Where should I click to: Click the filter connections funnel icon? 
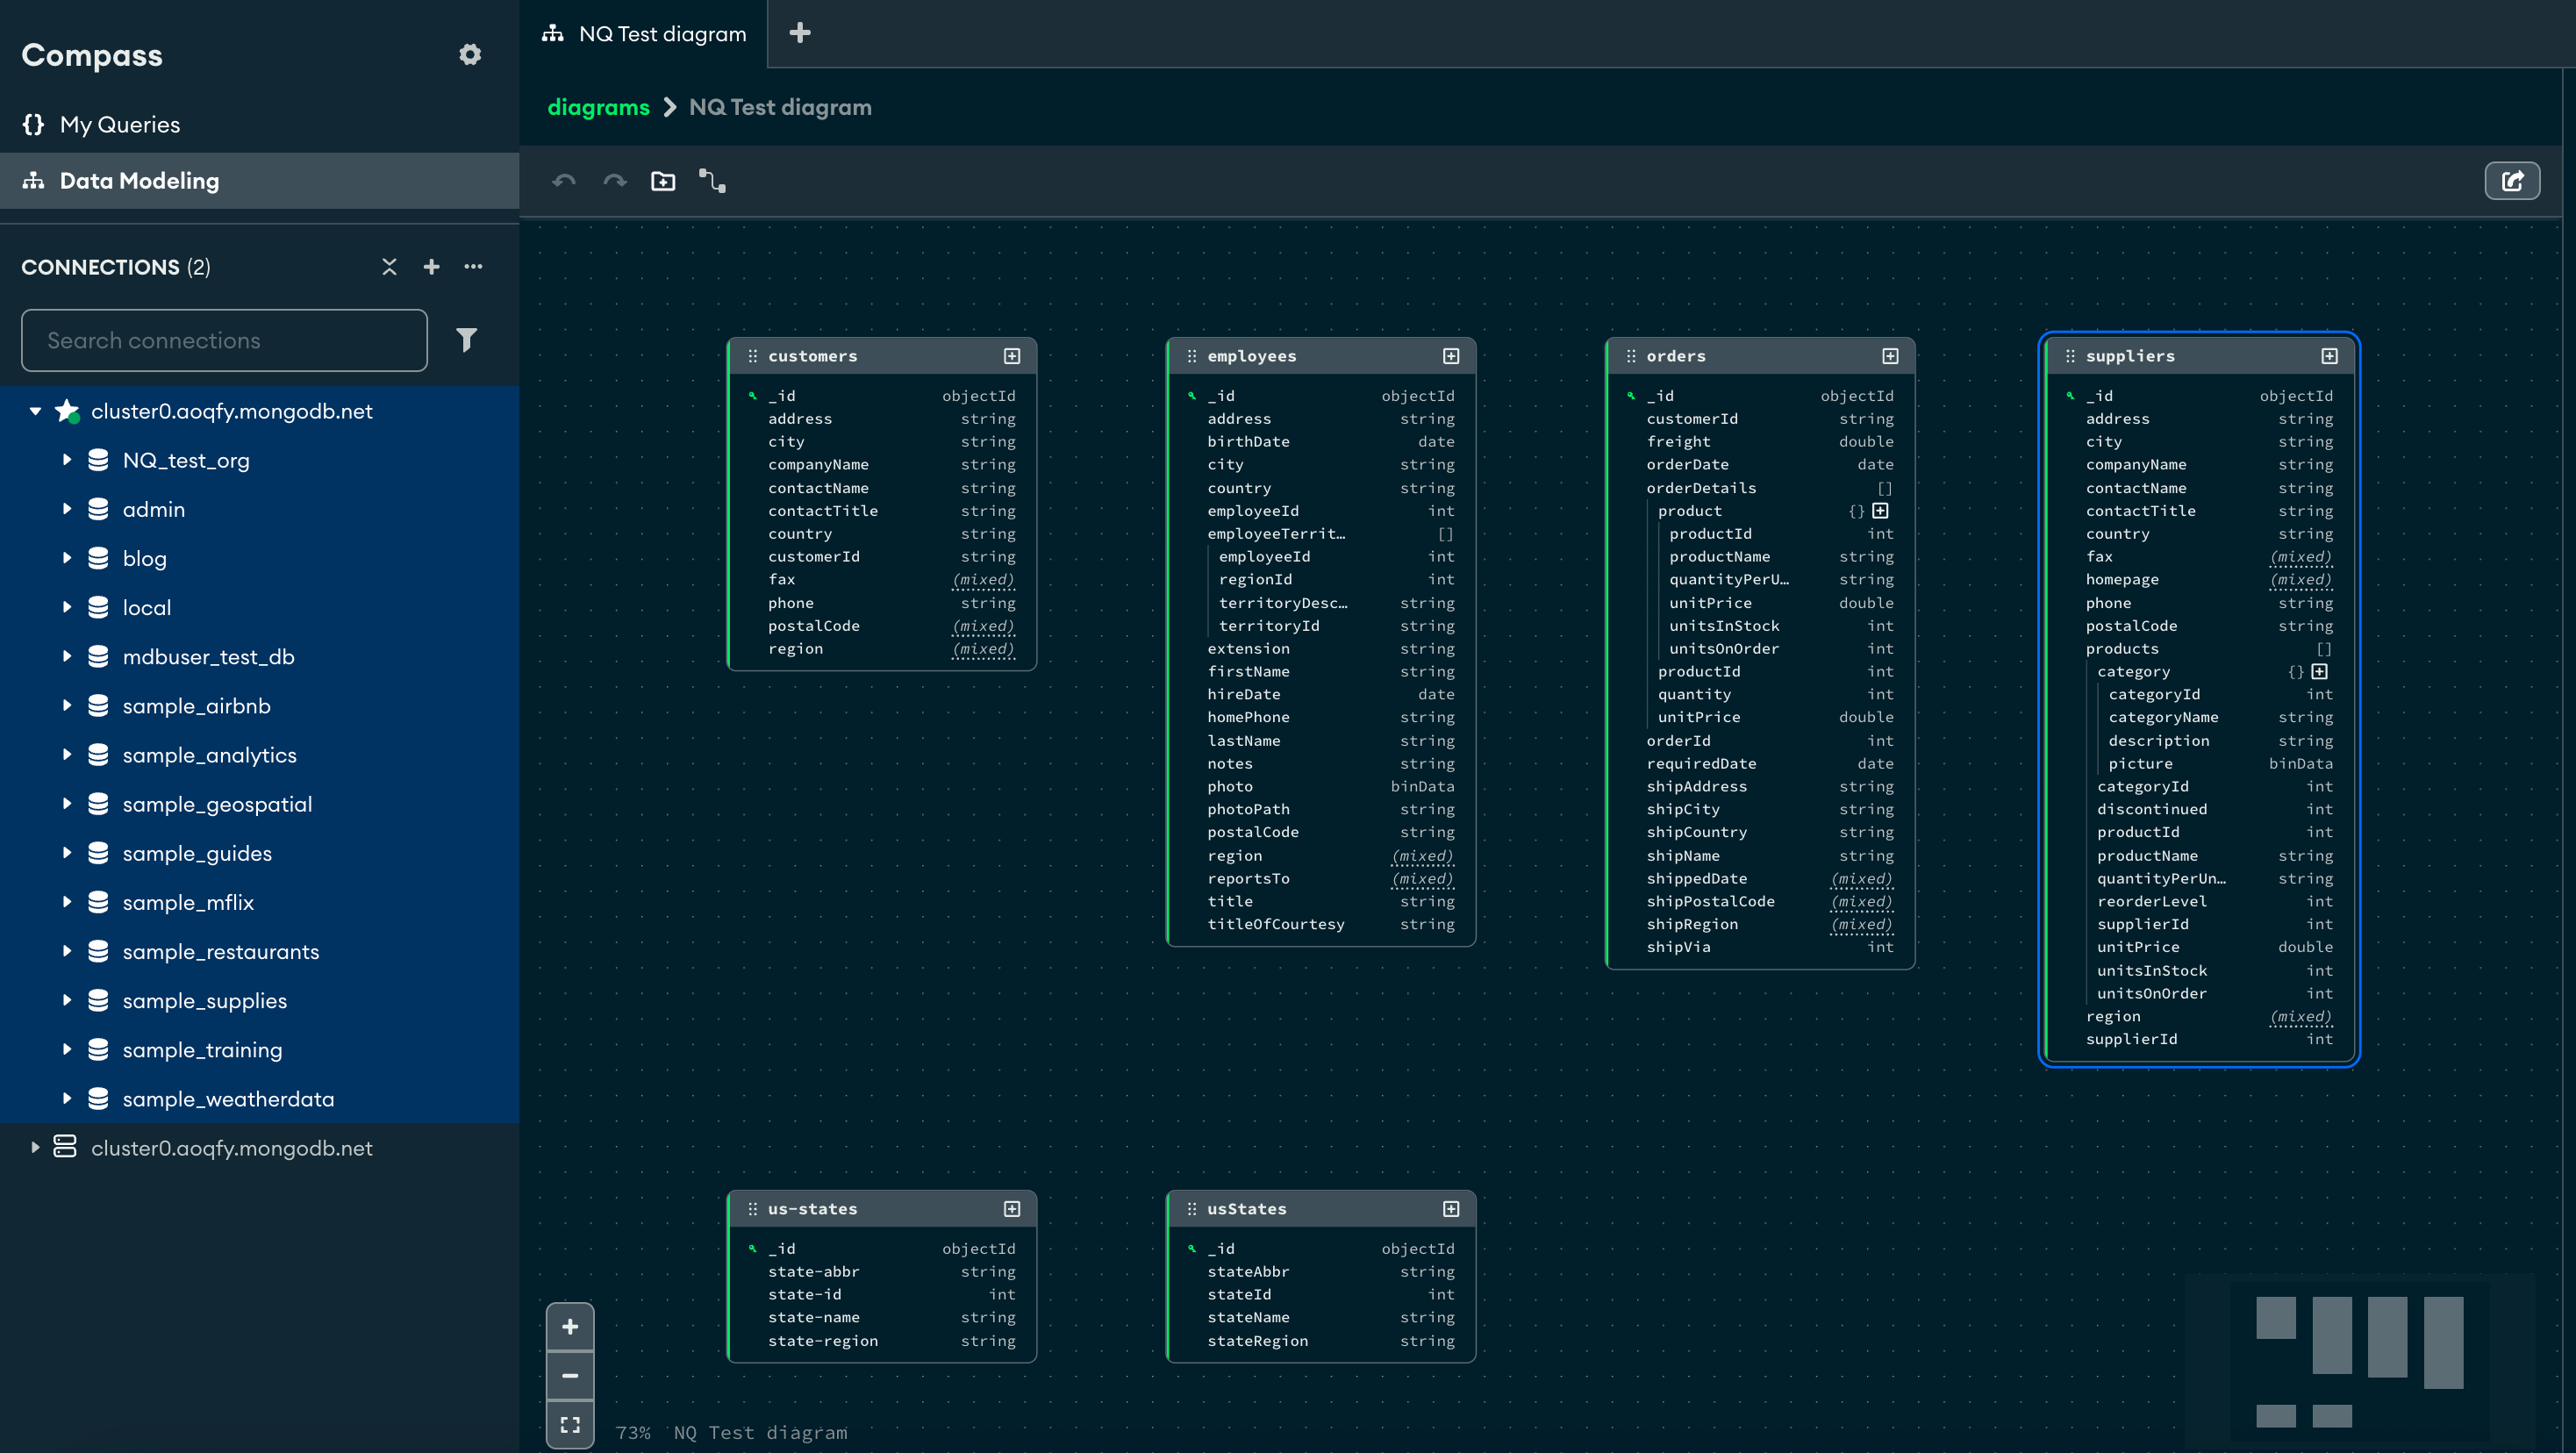coord(466,340)
